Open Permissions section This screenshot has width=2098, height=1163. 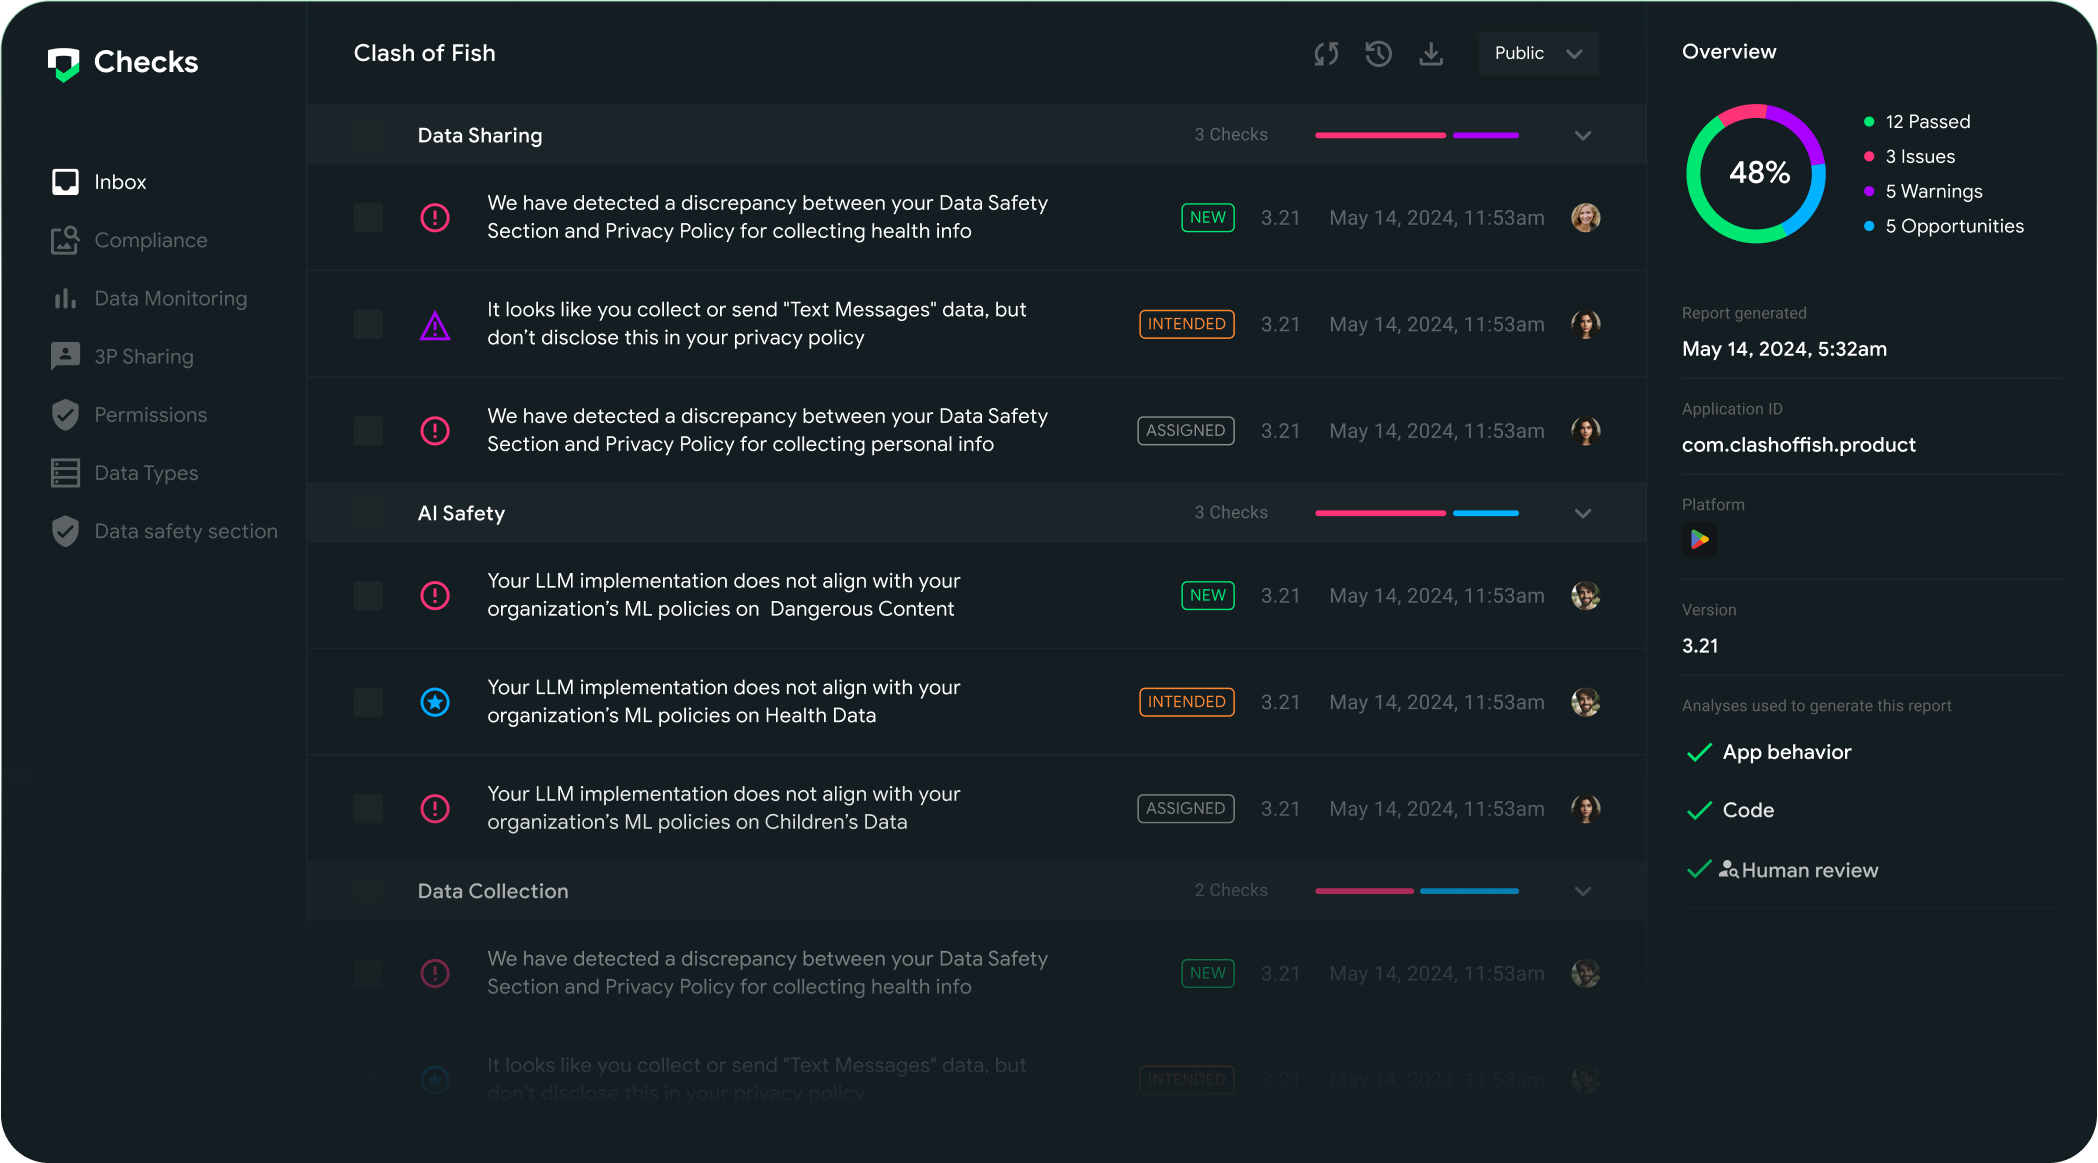(152, 414)
